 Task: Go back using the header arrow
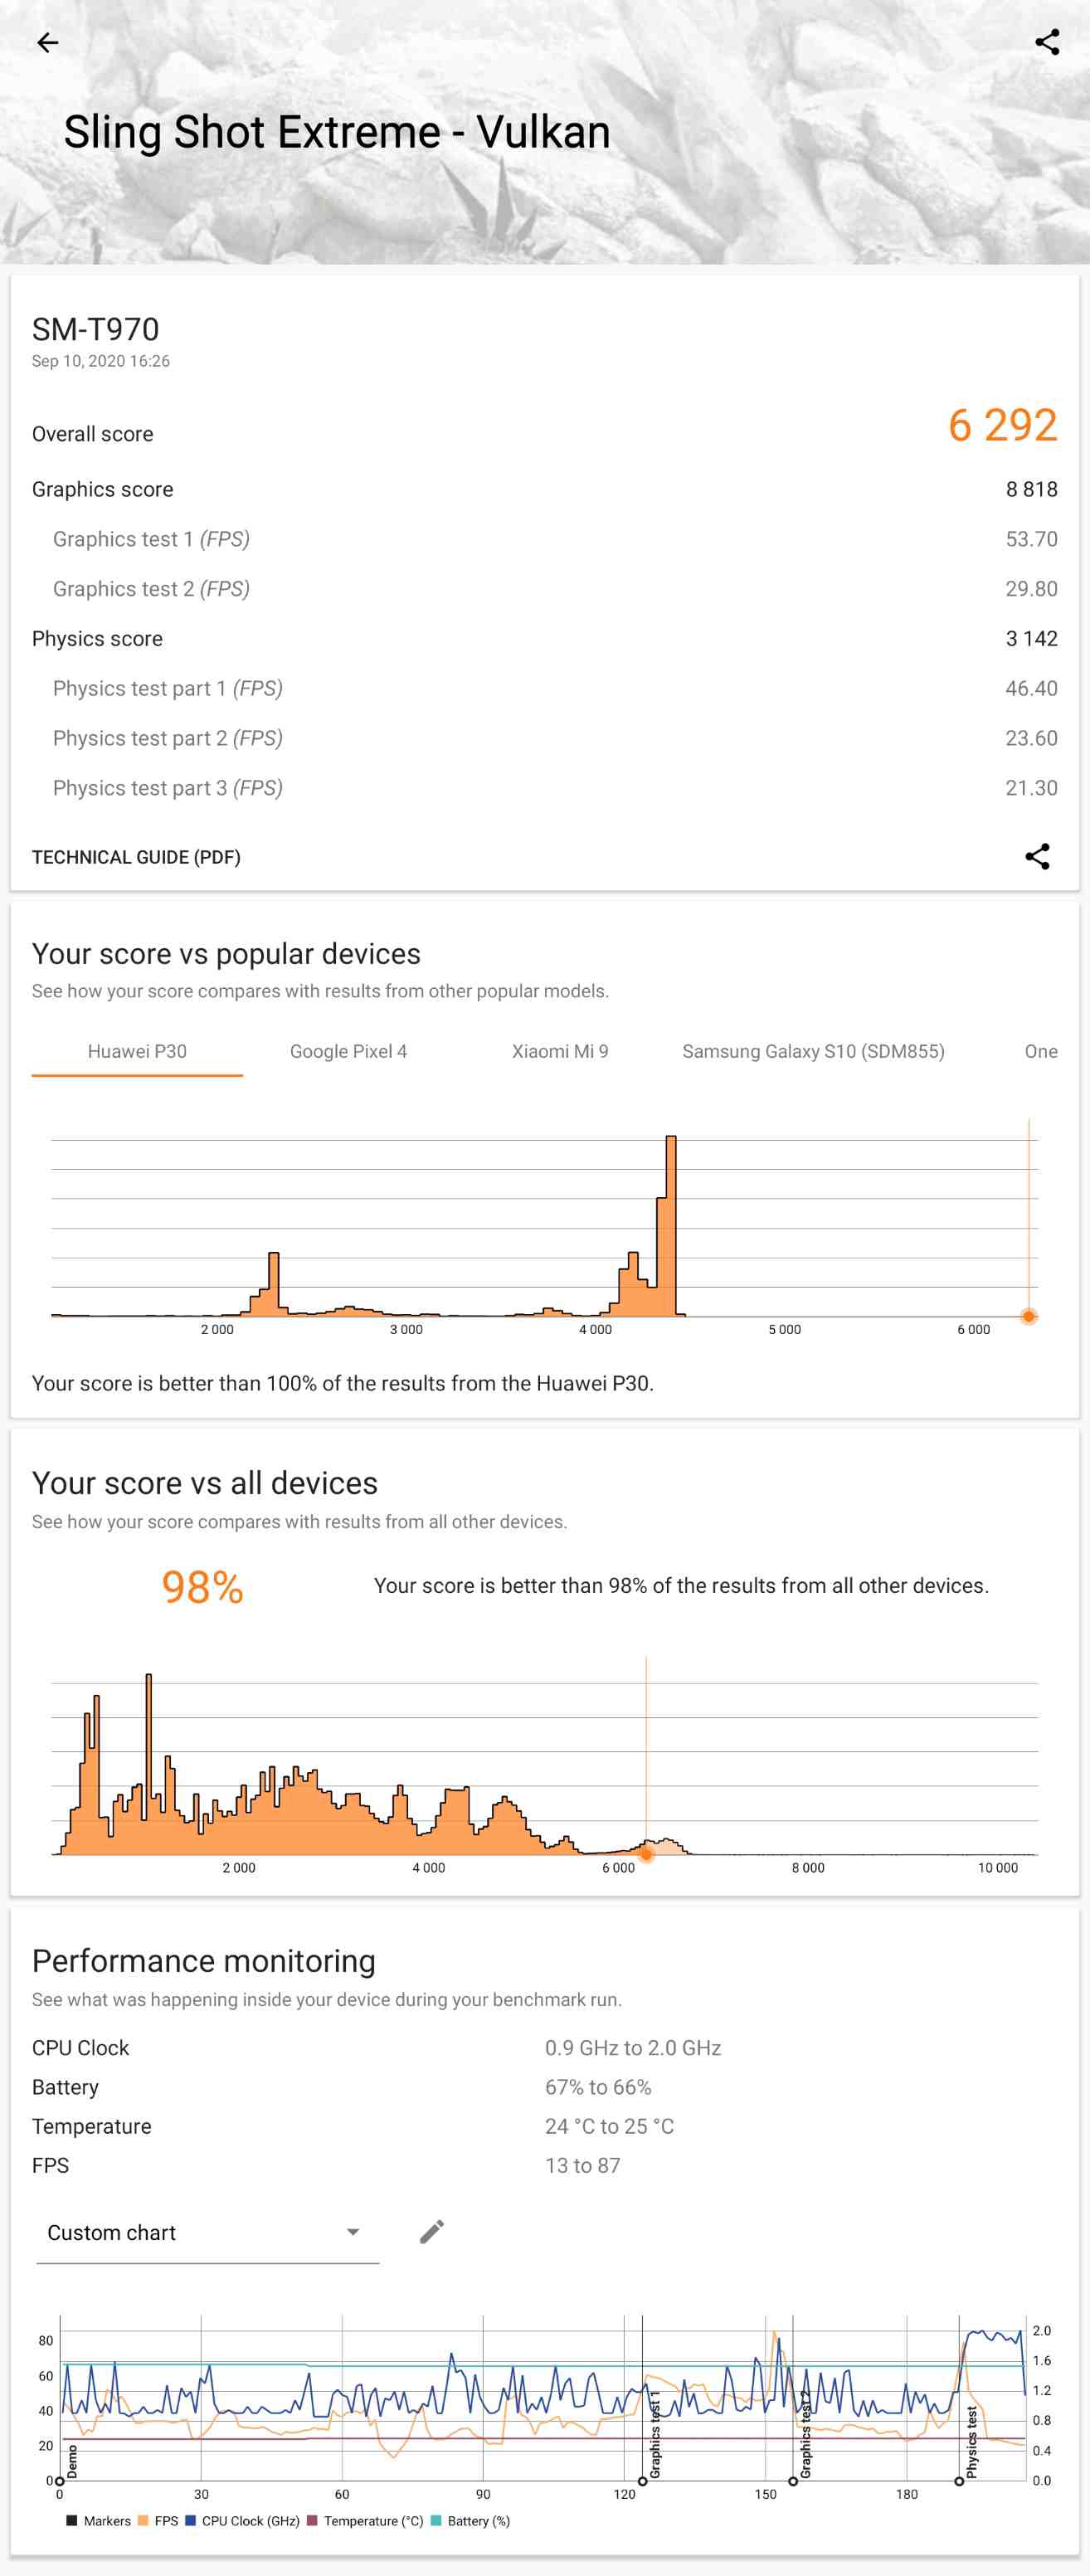click(x=47, y=42)
